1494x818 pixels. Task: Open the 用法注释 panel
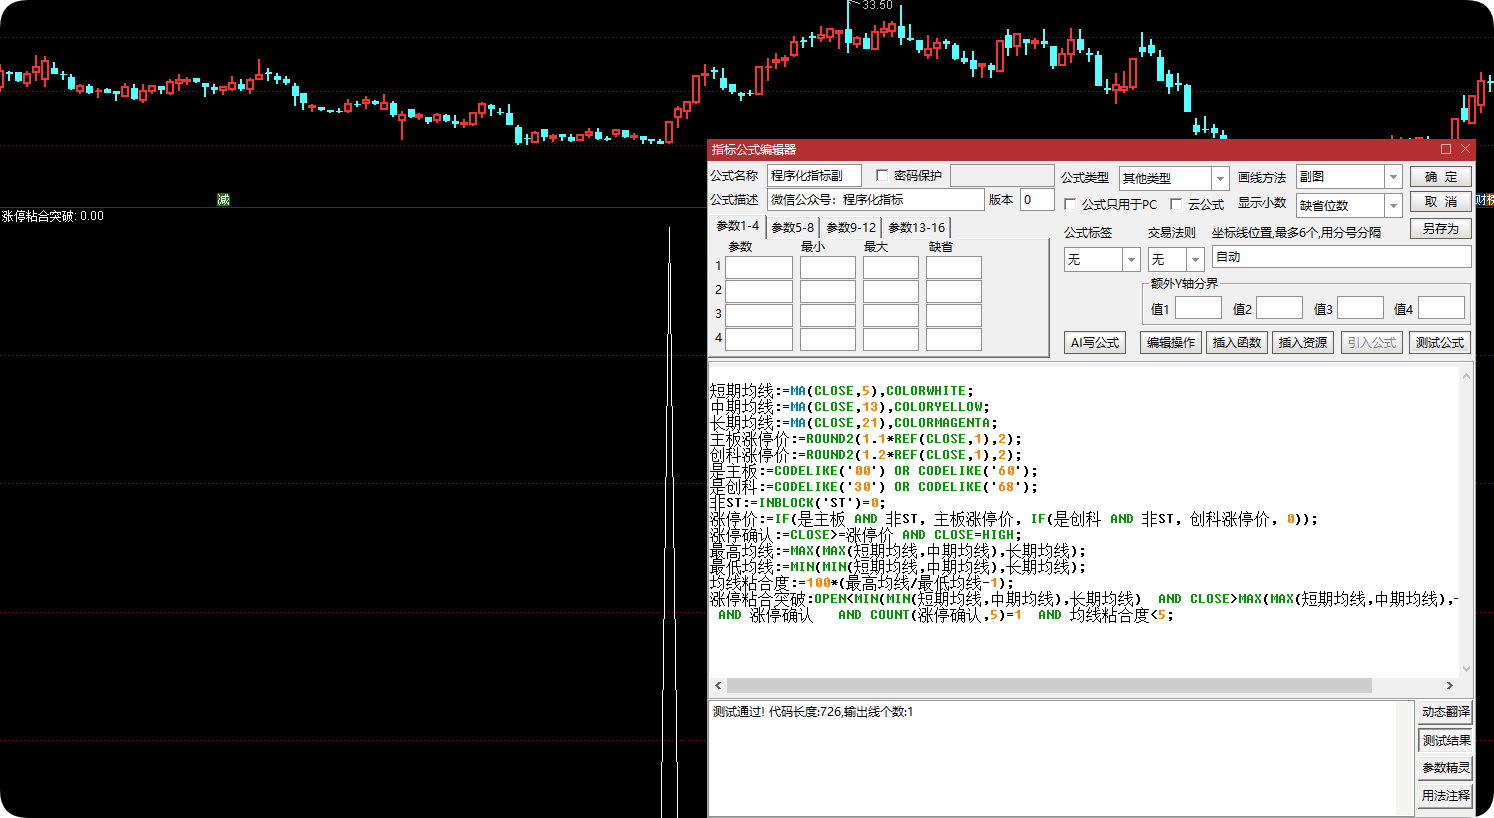click(x=1446, y=796)
